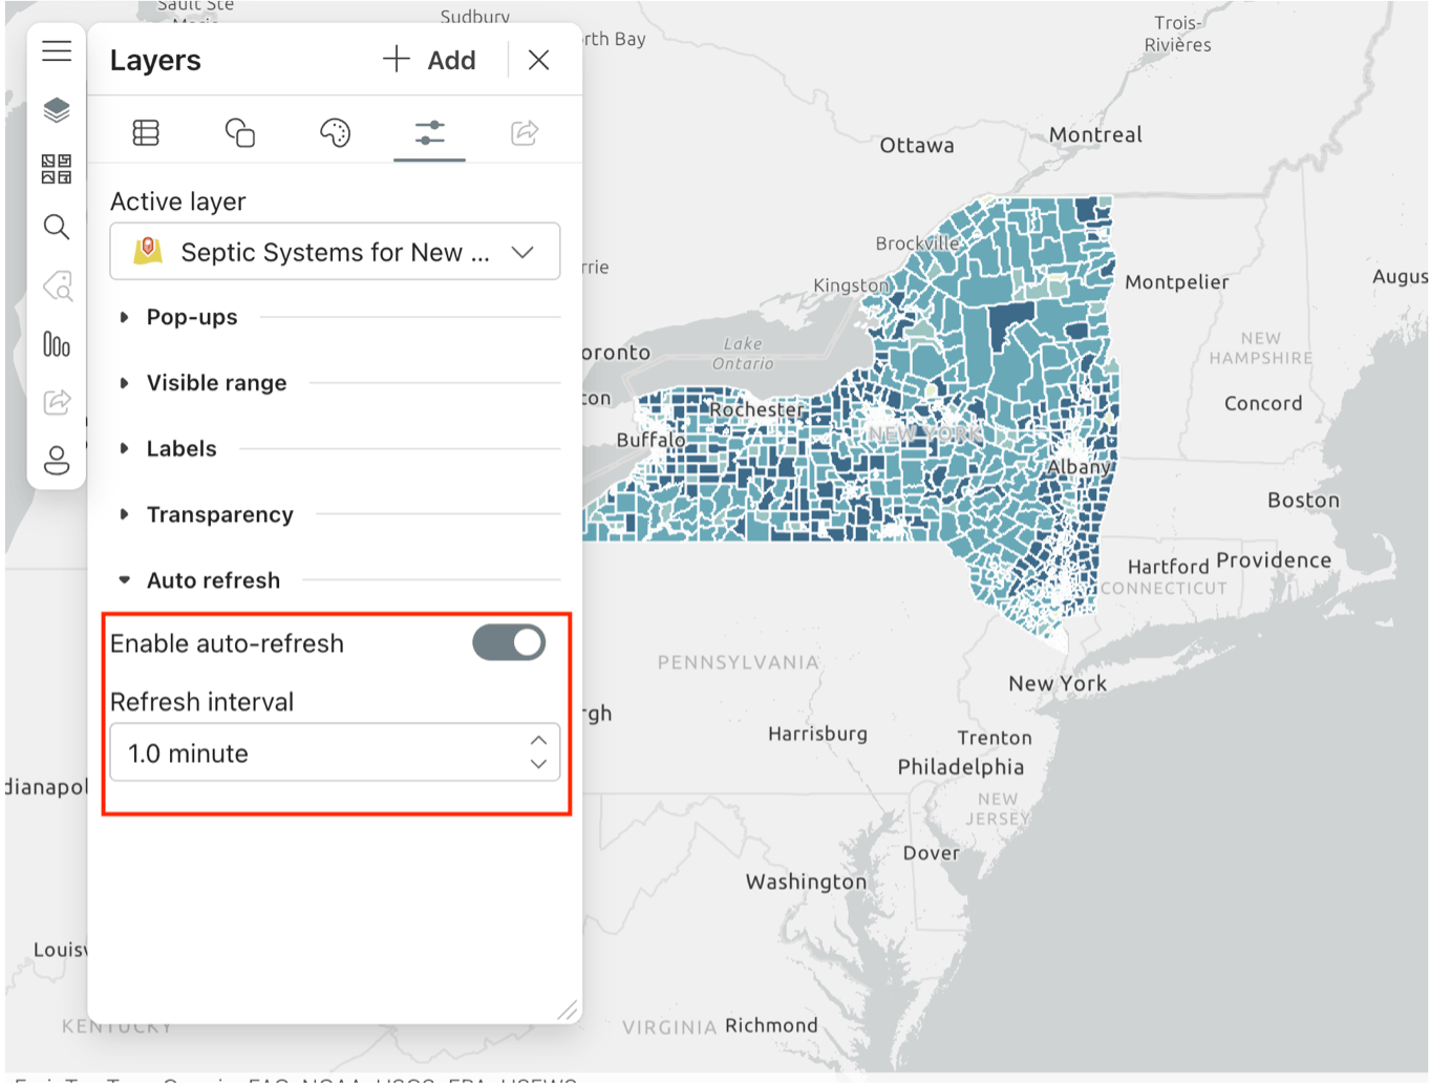Switch to the Fields tab in Layers panel

145,132
